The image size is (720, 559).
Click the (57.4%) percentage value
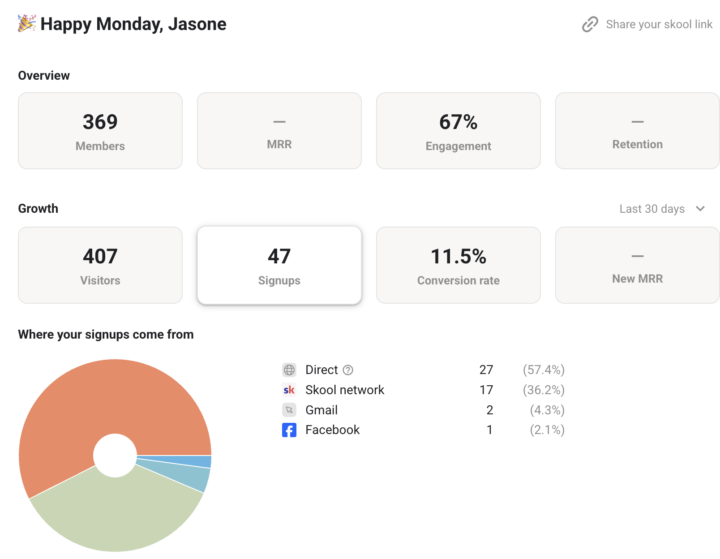click(x=544, y=370)
